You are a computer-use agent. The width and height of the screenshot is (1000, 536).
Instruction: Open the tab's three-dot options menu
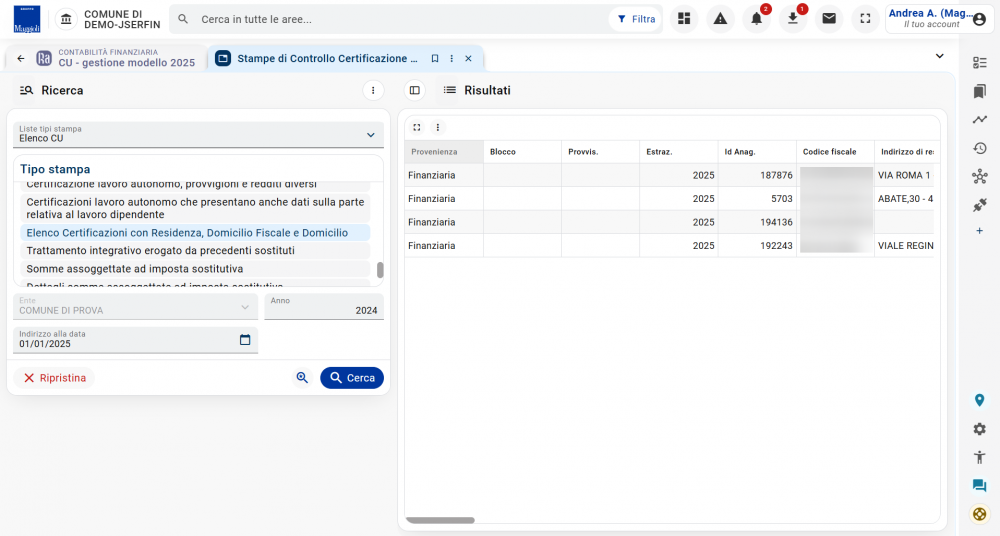[x=452, y=58]
